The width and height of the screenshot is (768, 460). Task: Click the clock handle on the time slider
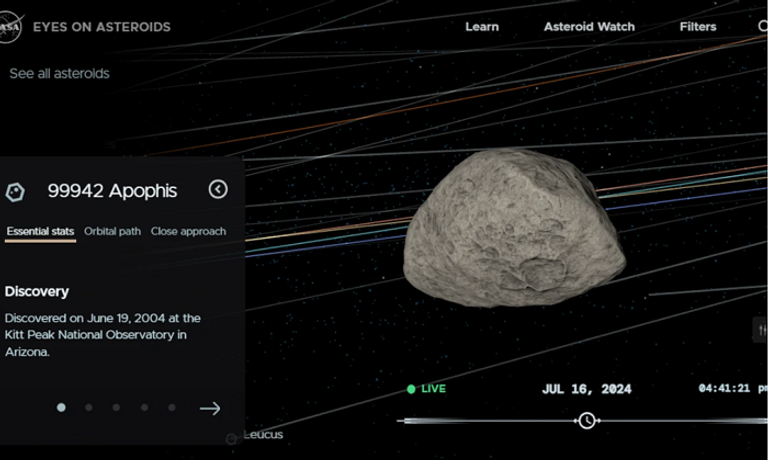pyautogui.click(x=587, y=421)
